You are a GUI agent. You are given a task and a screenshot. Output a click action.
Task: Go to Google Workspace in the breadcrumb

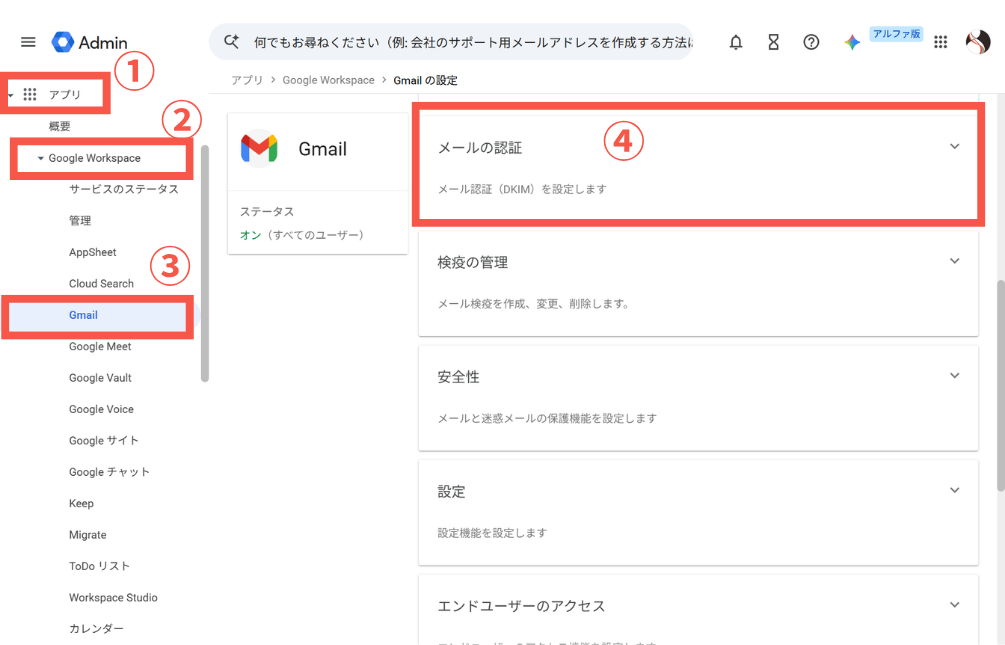click(328, 80)
